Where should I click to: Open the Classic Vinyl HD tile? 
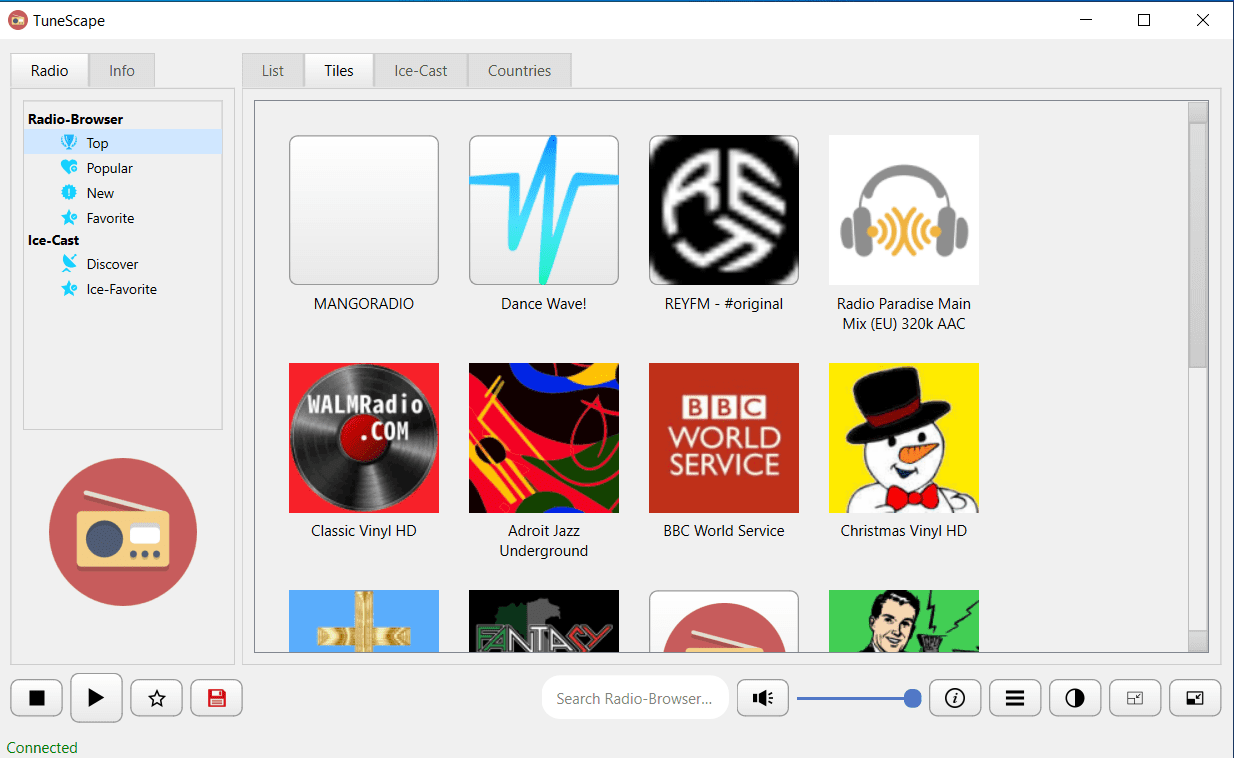click(x=364, y=438)
